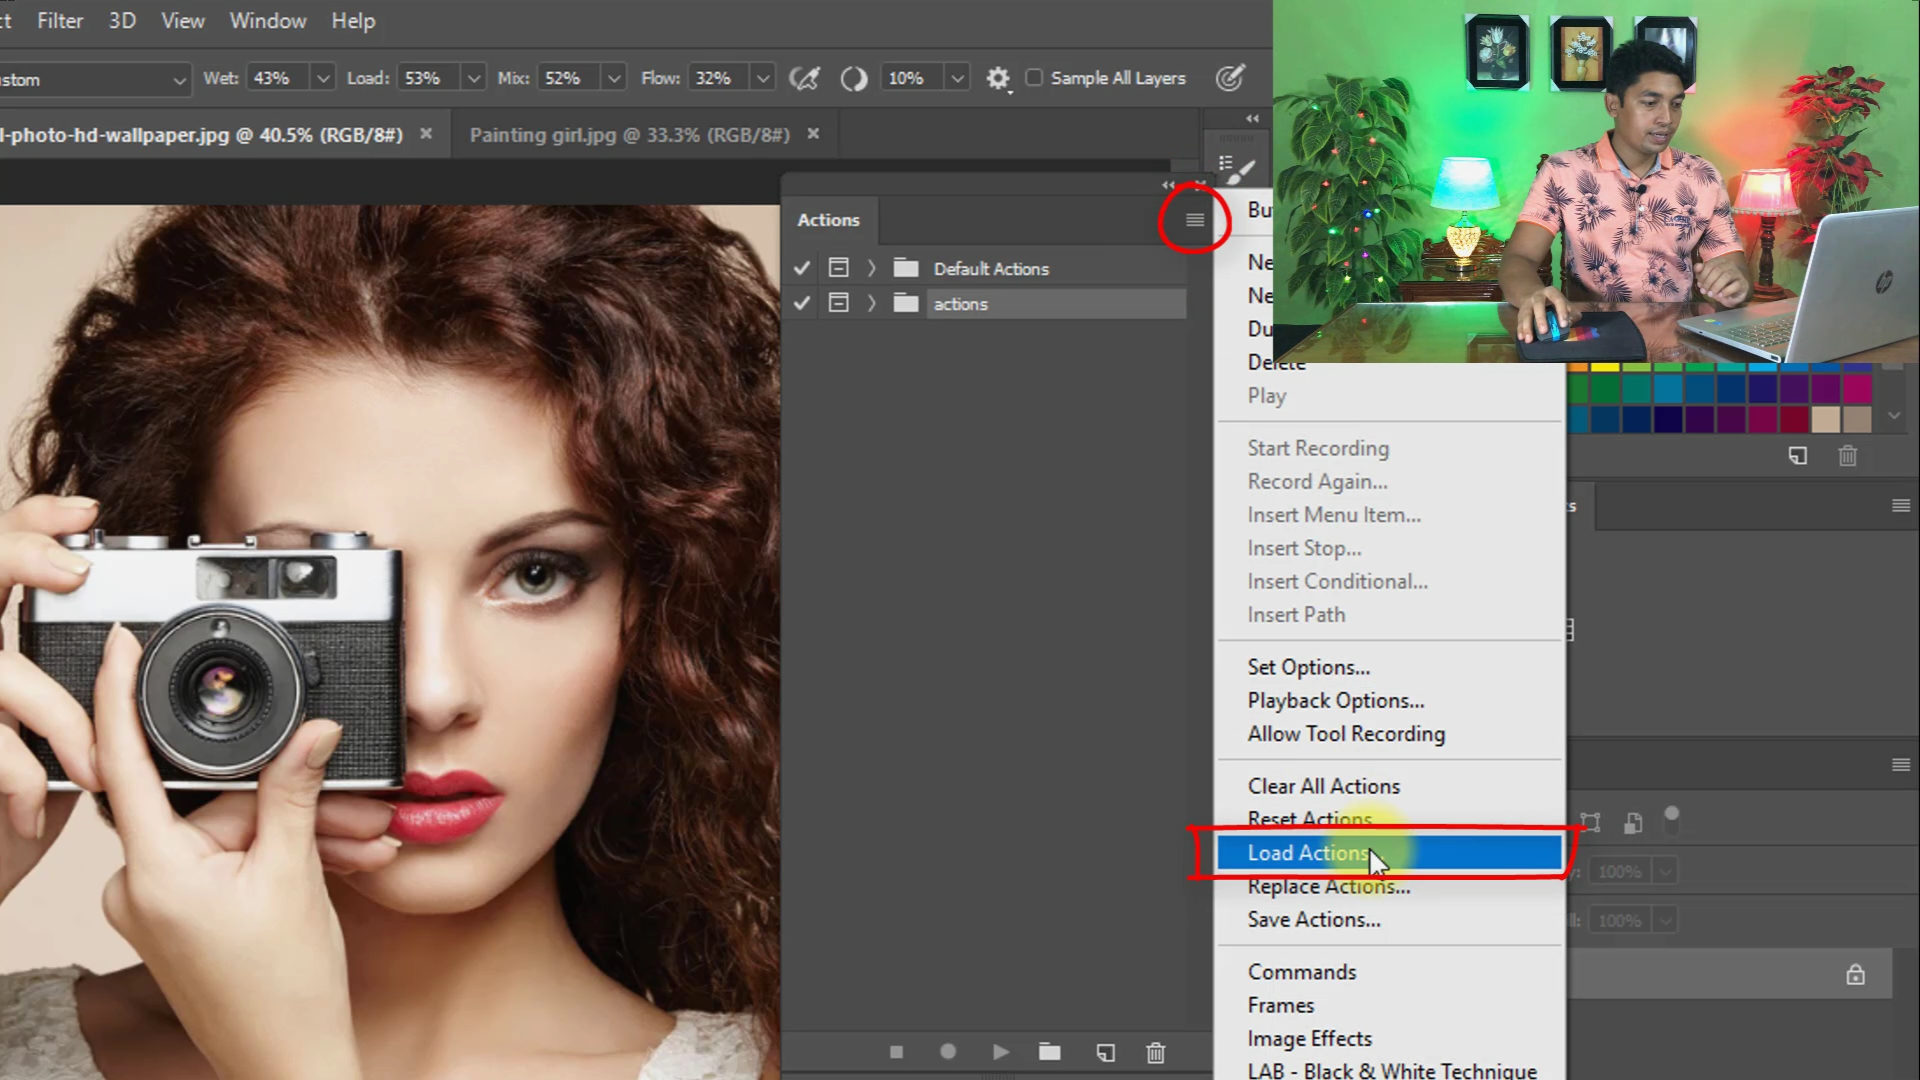1920x1080 pixels.
Task: Click inside the Mix value field
Action: (566, 78)
